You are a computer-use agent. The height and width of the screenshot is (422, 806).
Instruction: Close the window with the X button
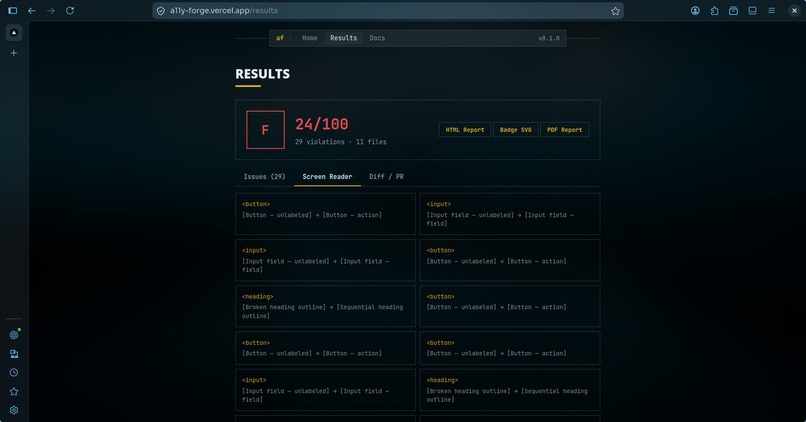(x=794, y=11)
